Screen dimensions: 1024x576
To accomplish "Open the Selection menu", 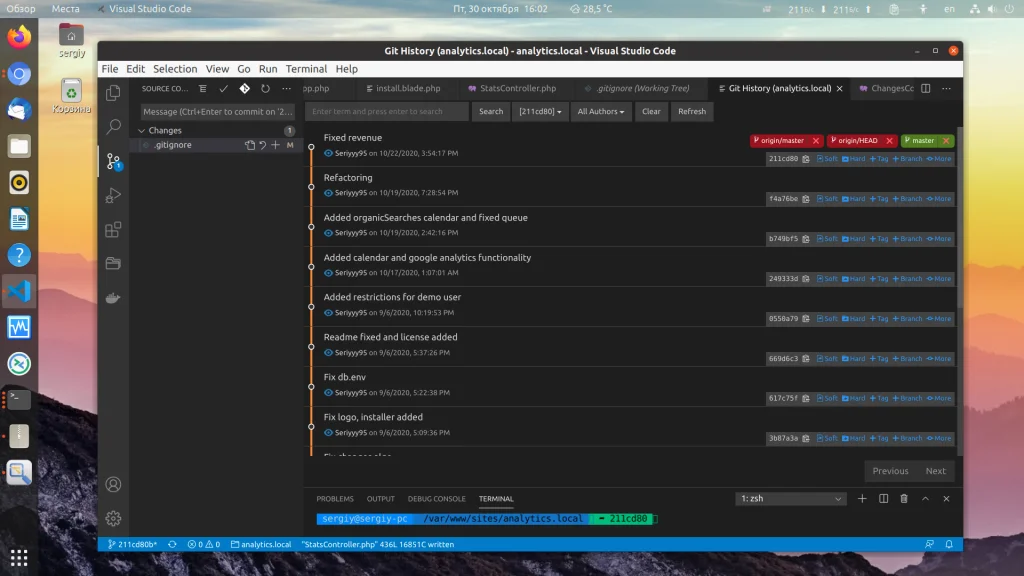I will (175, 69).
